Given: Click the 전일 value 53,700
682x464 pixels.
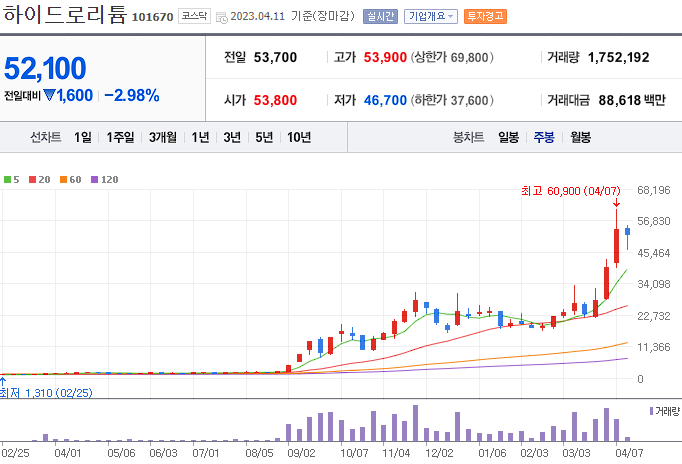Looking at the screenshot, I should [x=275, y=57].
